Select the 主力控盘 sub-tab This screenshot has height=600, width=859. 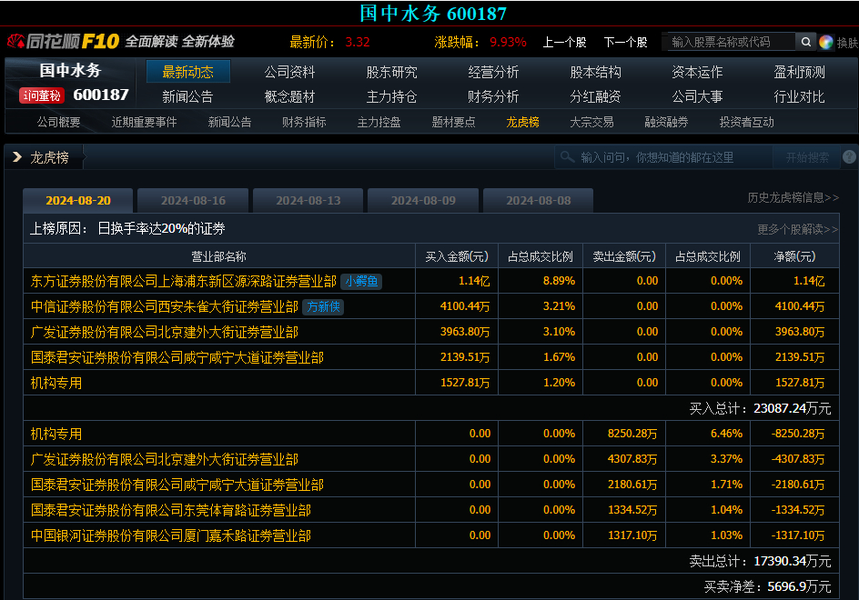coord(379,122)
